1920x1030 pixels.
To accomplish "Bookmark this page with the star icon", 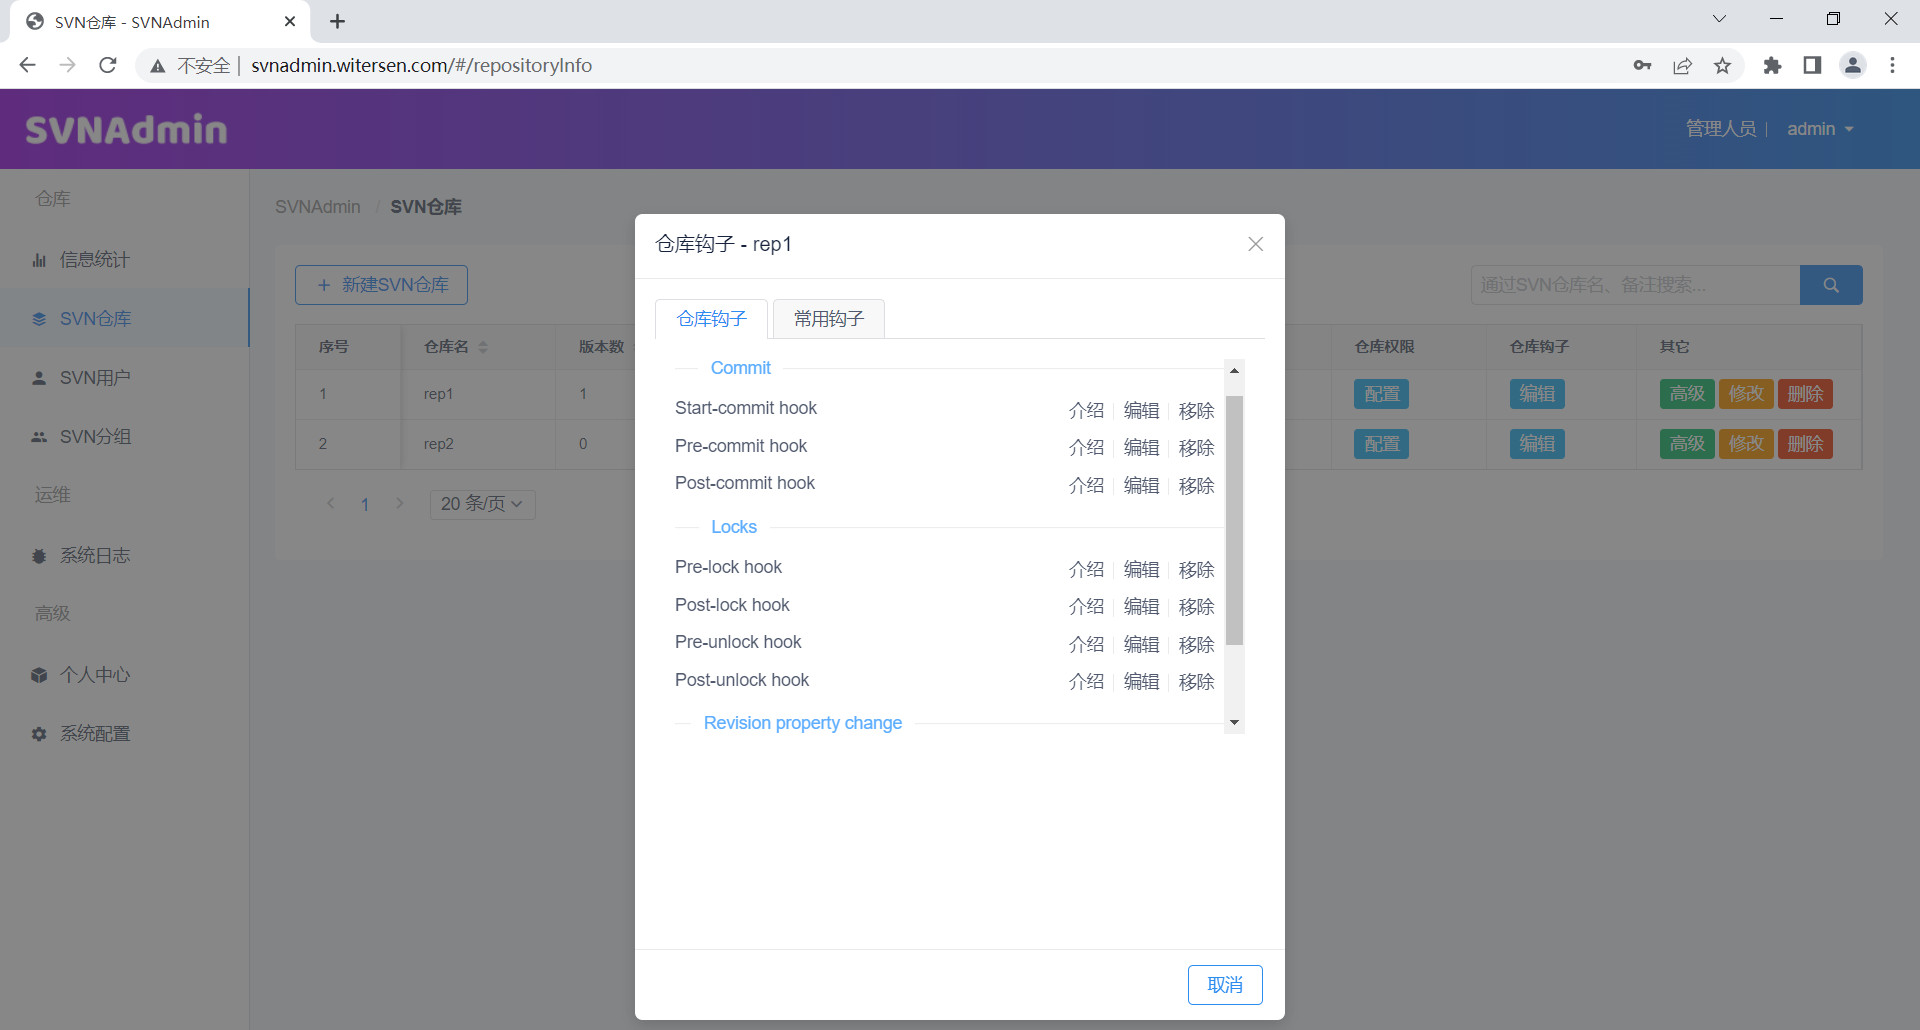I will click(1722, 65).
